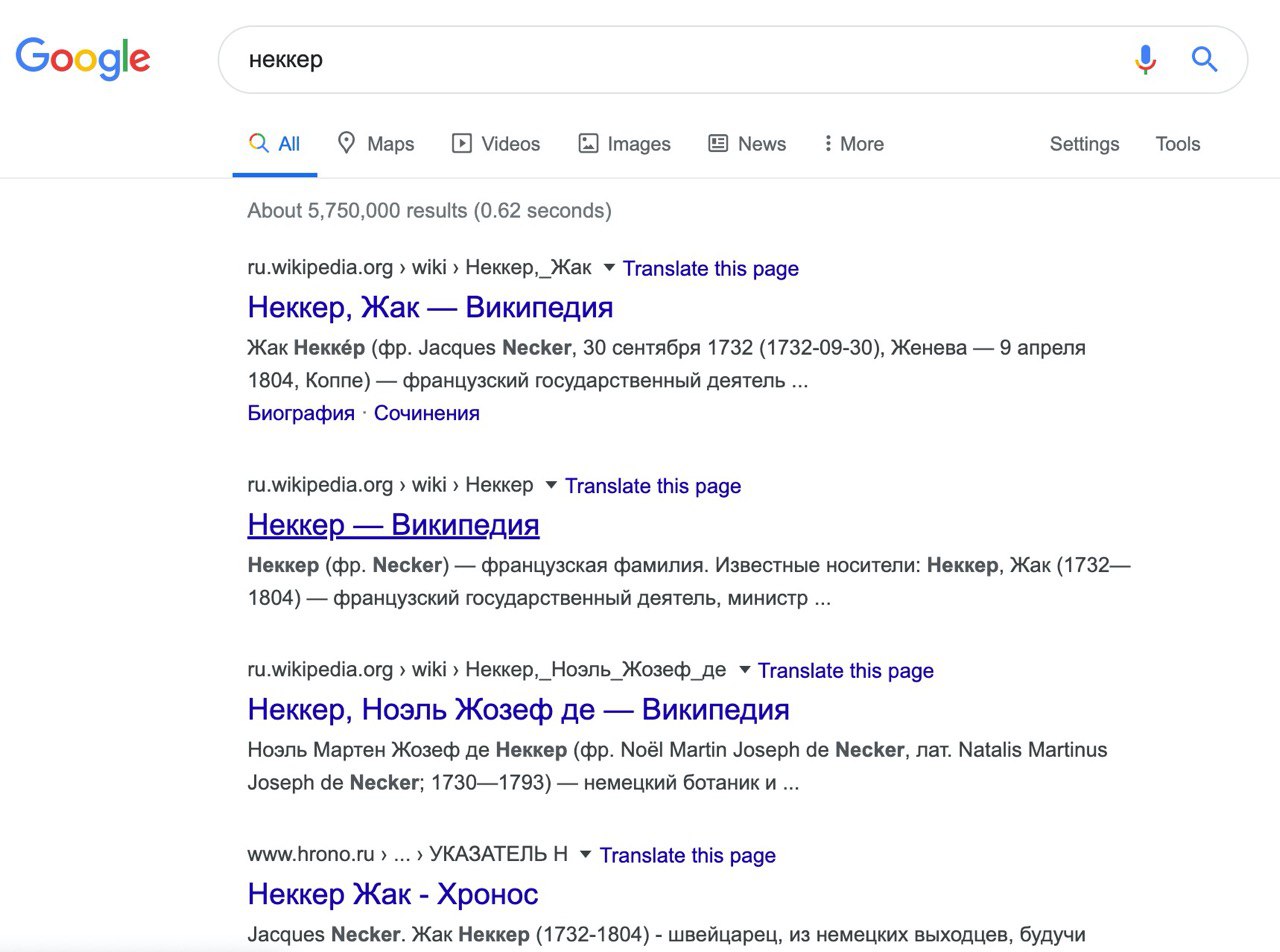The width and height of the screenshot is (1280, 952).
Task: Expand dropdown arrow beside hrono.ru URL
Action: click(x=586, y=855)
